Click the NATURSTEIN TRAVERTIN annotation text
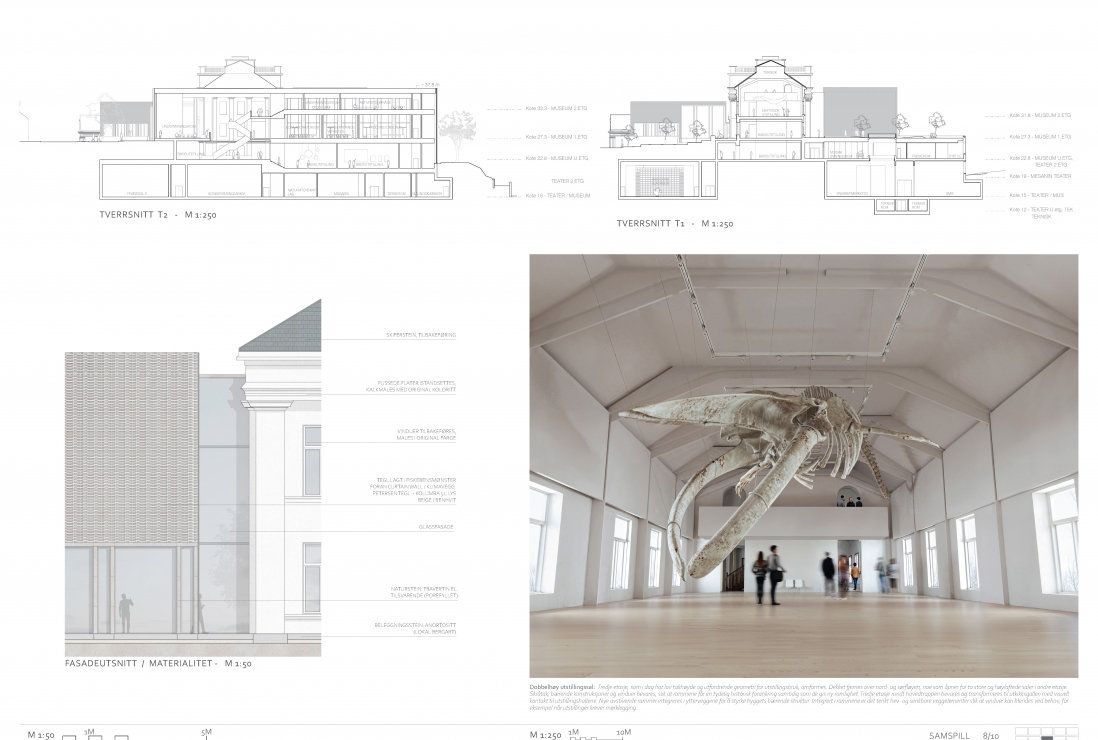1098x740 pixels. 424,592
